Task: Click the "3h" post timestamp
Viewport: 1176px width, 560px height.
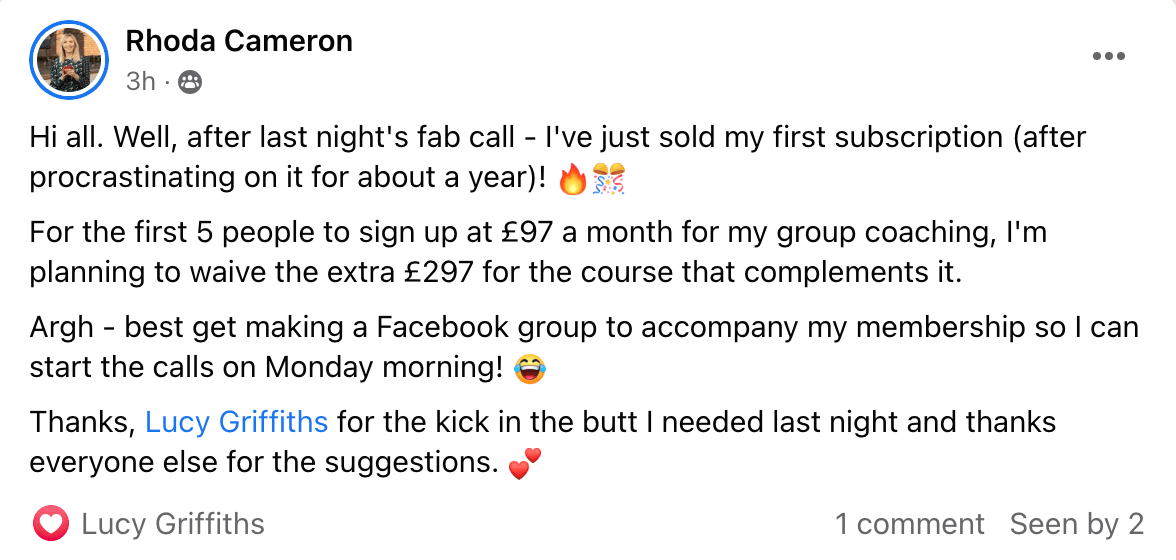Action: click(x=141, y=82)
